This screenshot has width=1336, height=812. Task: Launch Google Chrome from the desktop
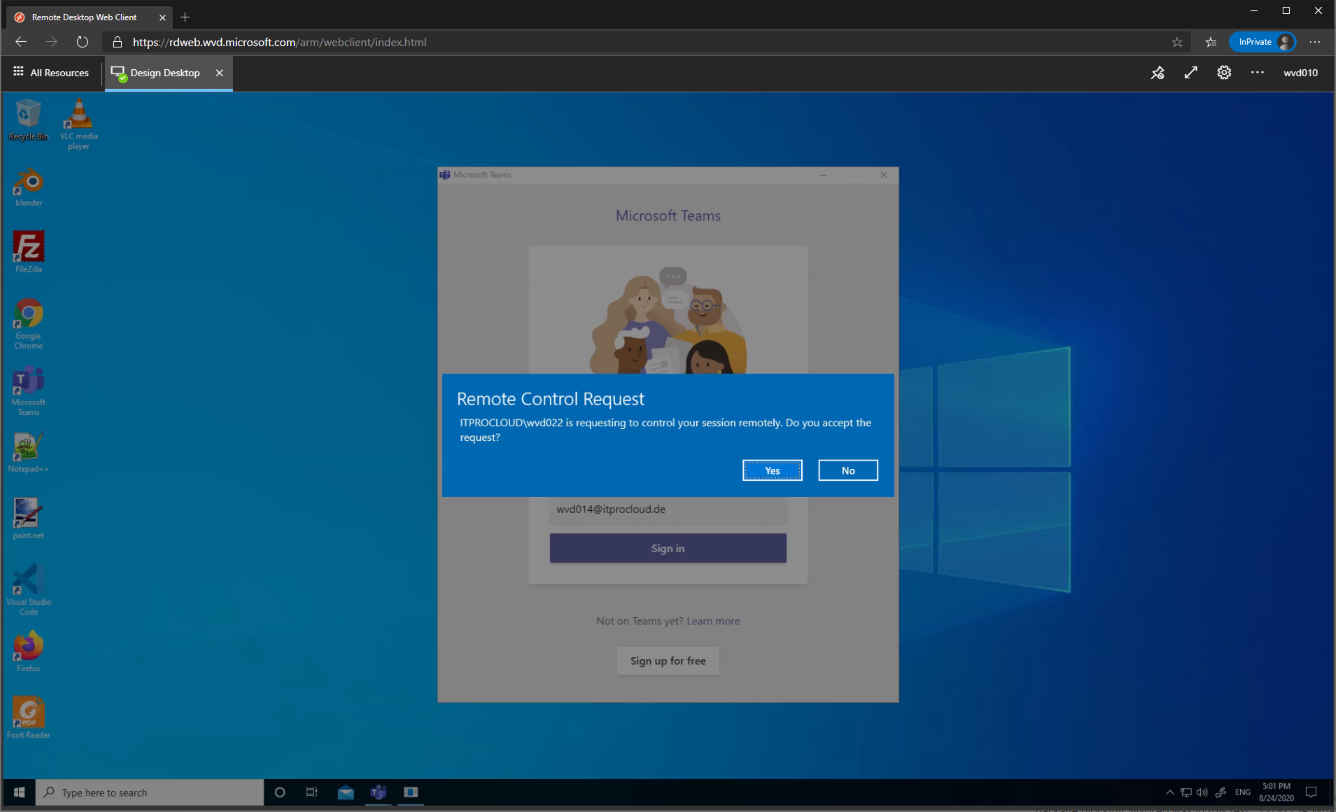pyautogui.click(x=28, y=324)
